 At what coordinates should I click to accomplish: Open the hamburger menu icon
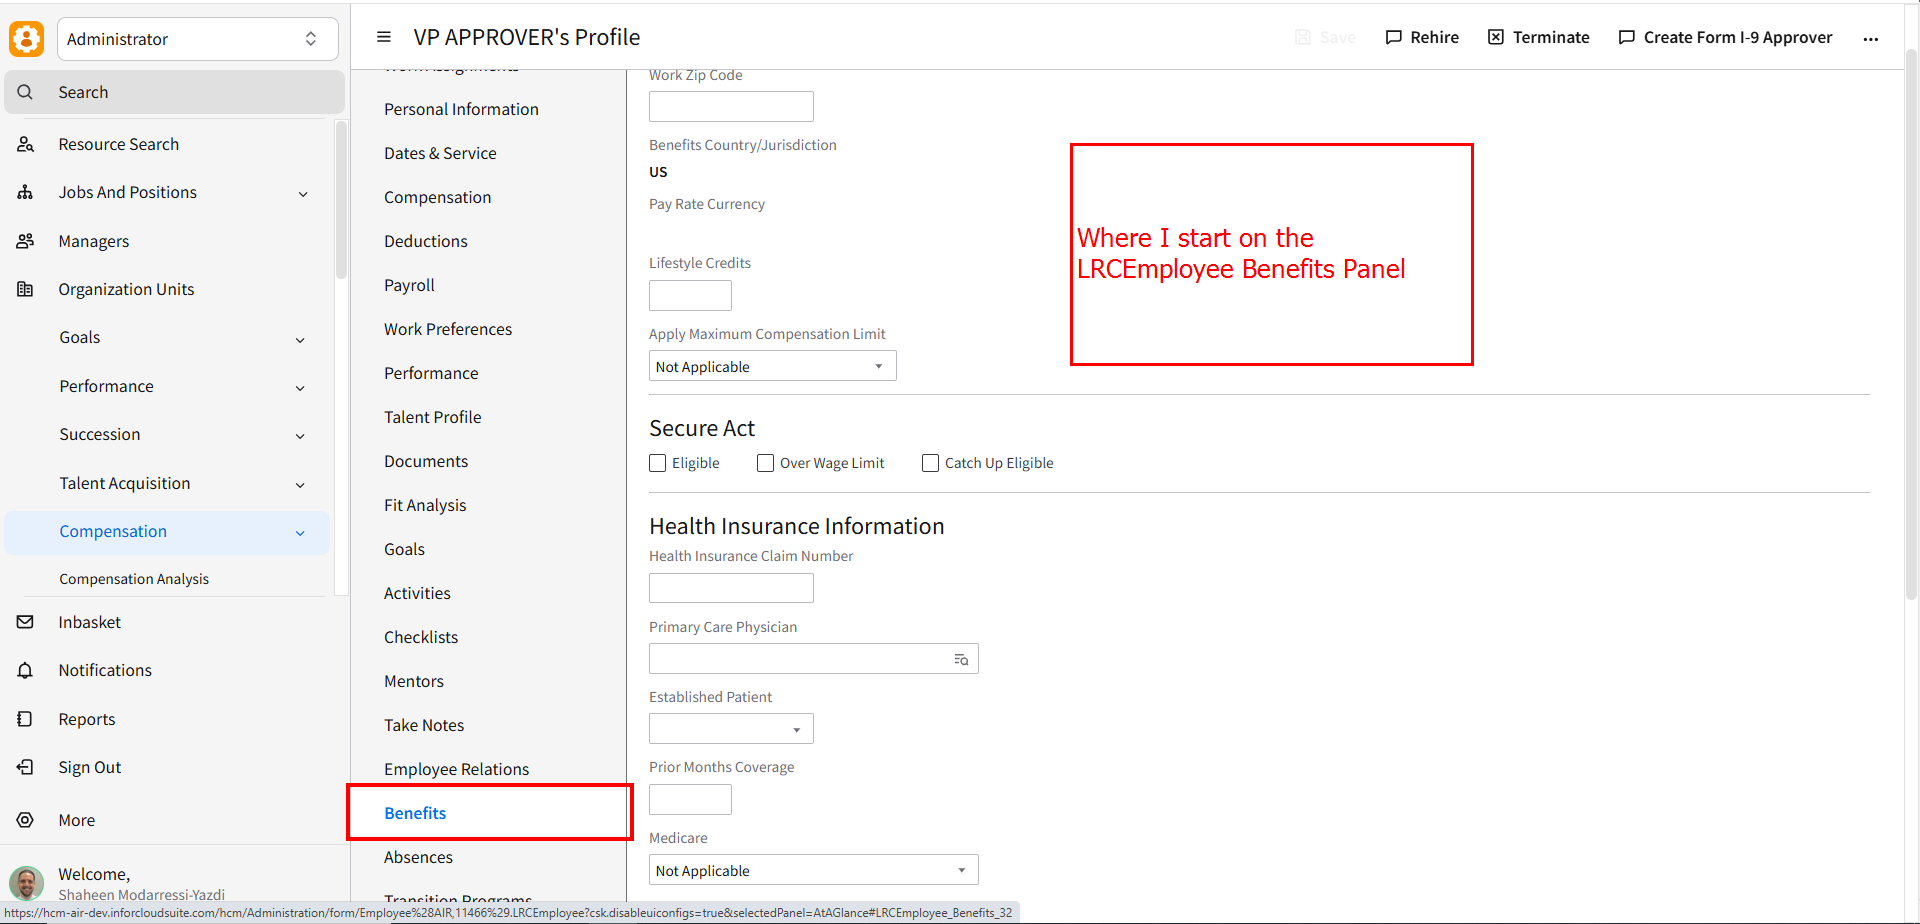pos(383,37)
